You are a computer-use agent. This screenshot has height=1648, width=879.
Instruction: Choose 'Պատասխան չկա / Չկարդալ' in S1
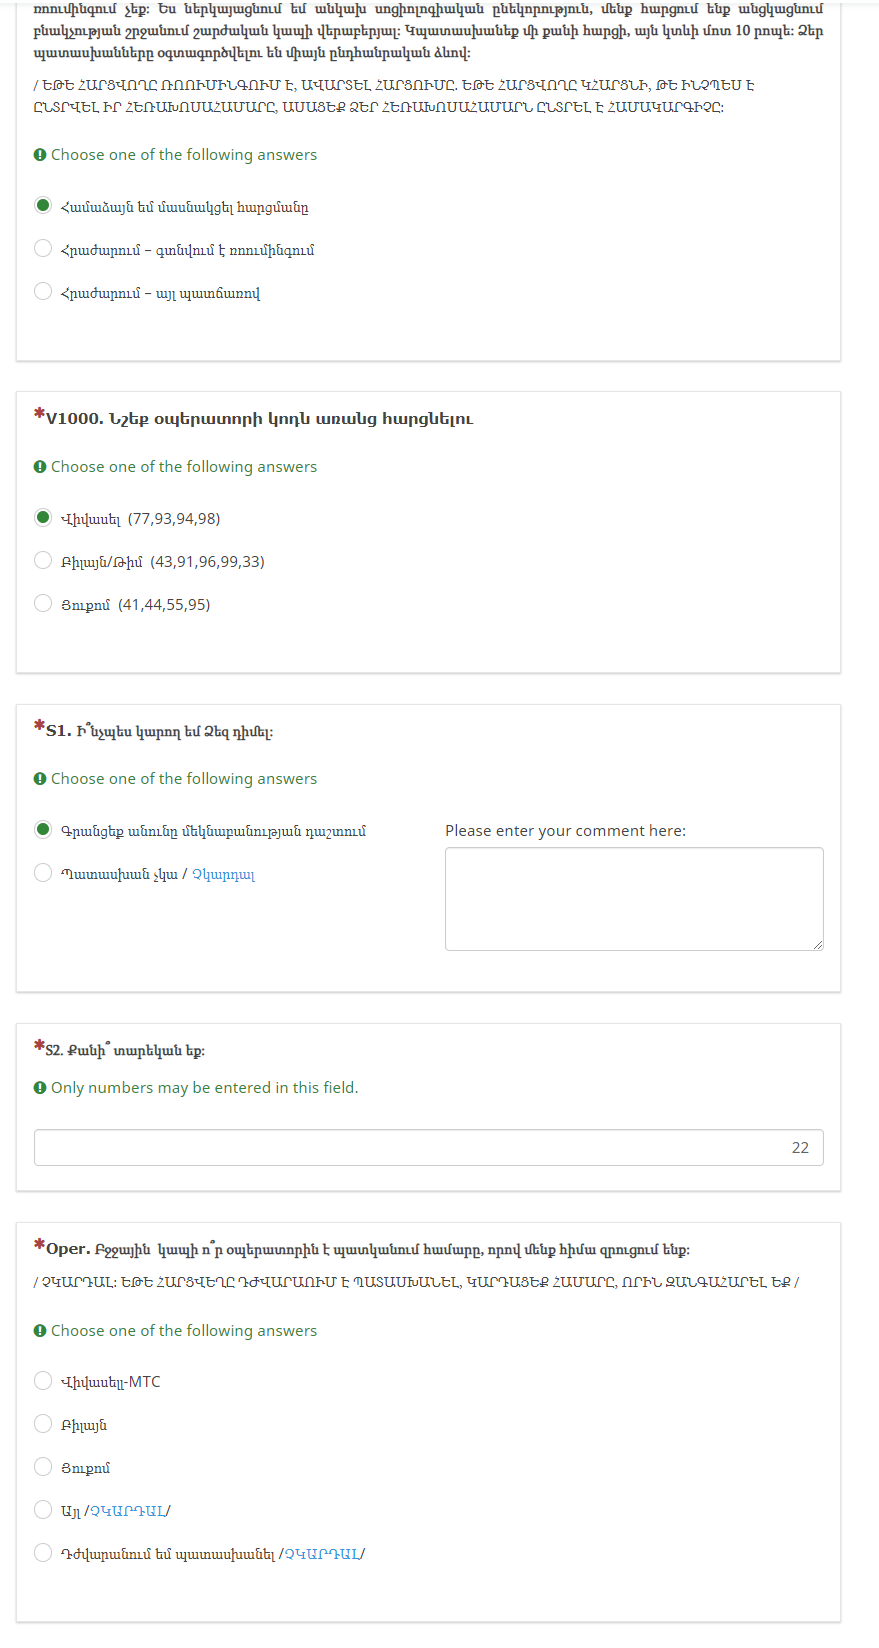coord(43,873)
